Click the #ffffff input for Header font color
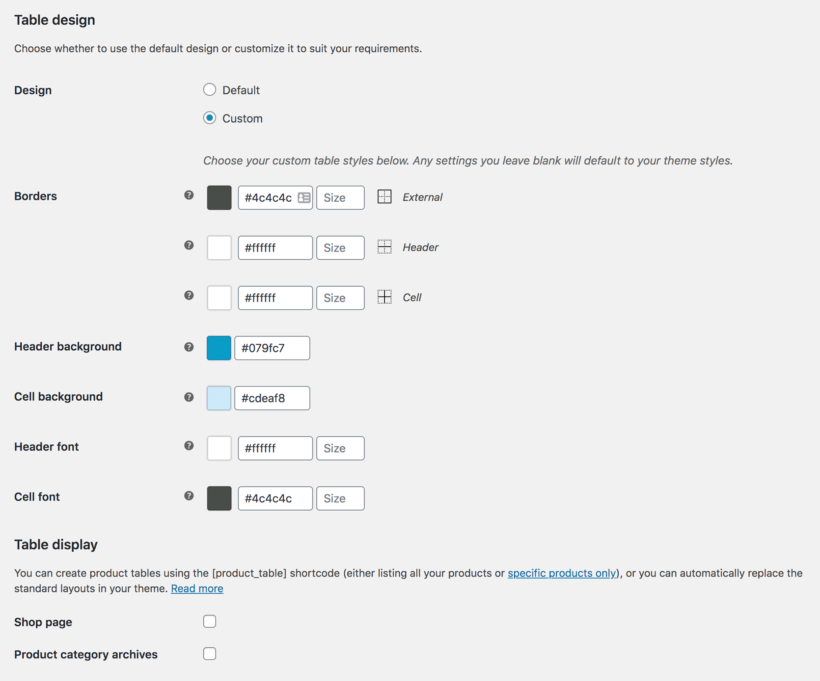This screenshot has height=681, width=820. click(x=274, y=447)
